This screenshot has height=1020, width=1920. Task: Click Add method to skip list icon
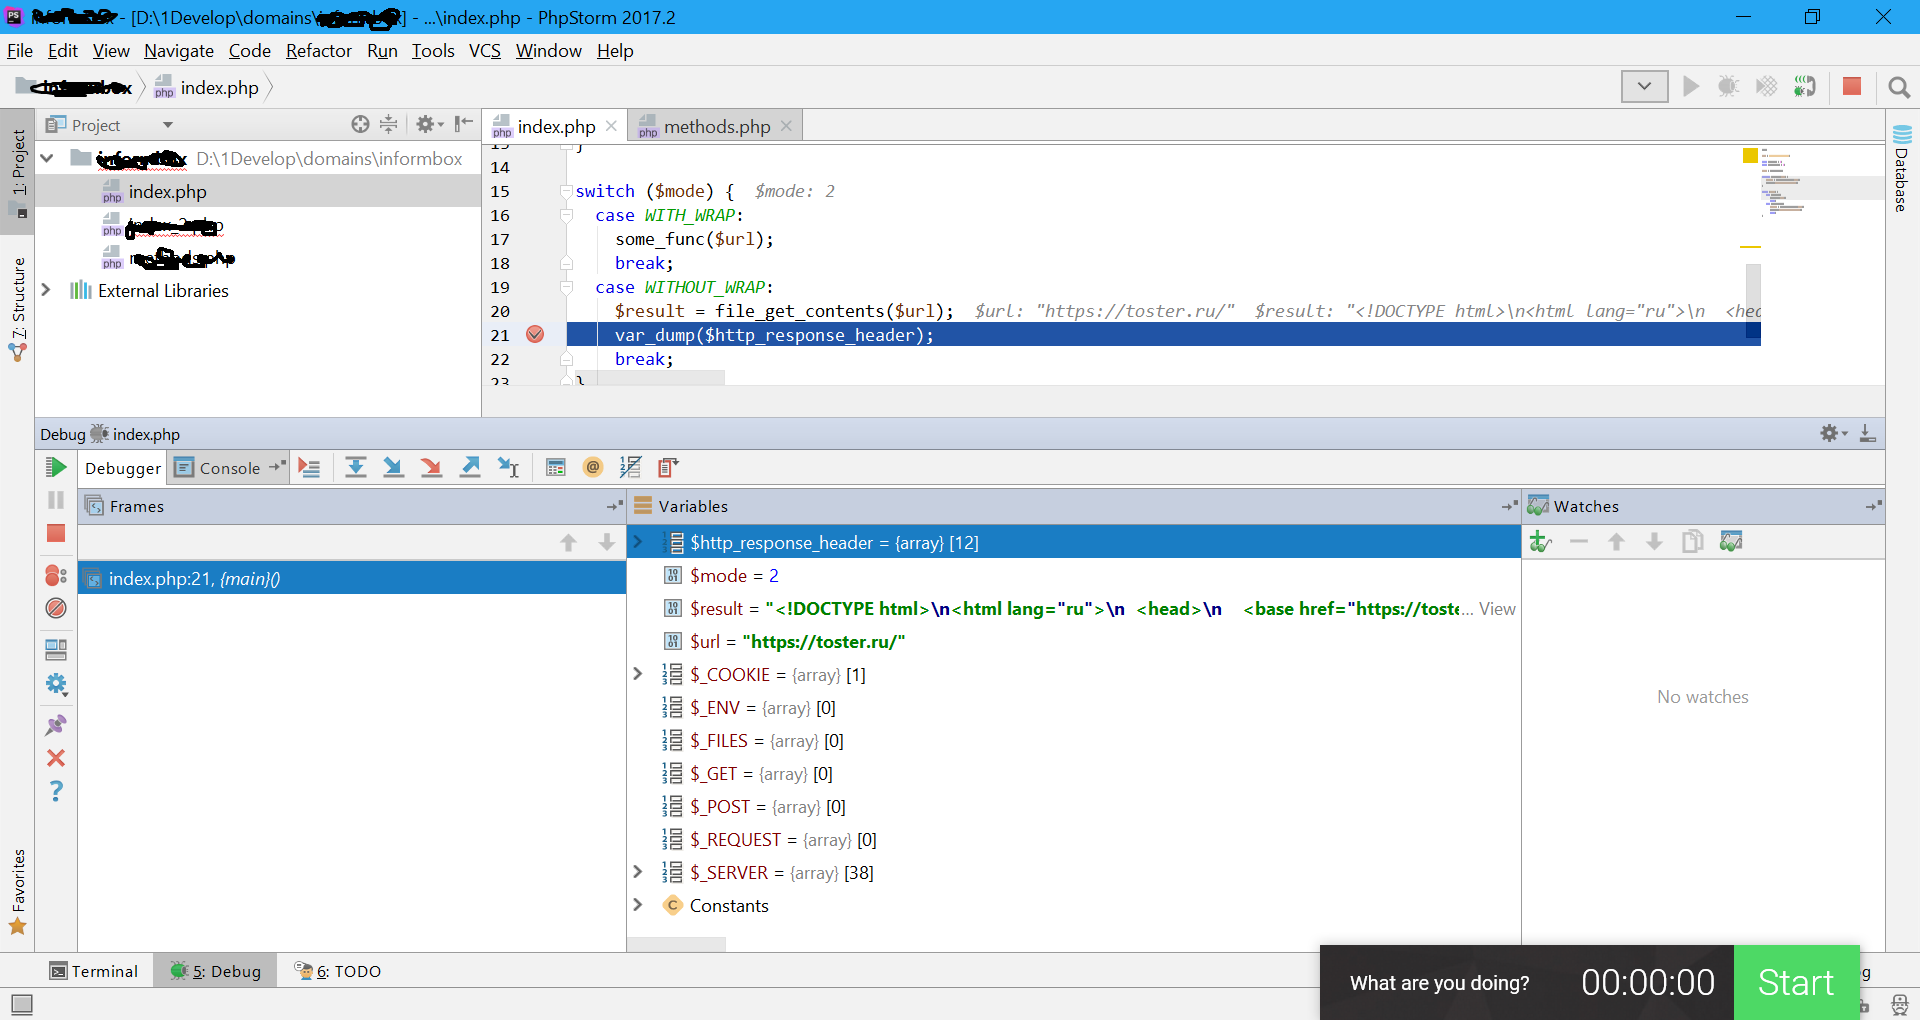(668, 467)
